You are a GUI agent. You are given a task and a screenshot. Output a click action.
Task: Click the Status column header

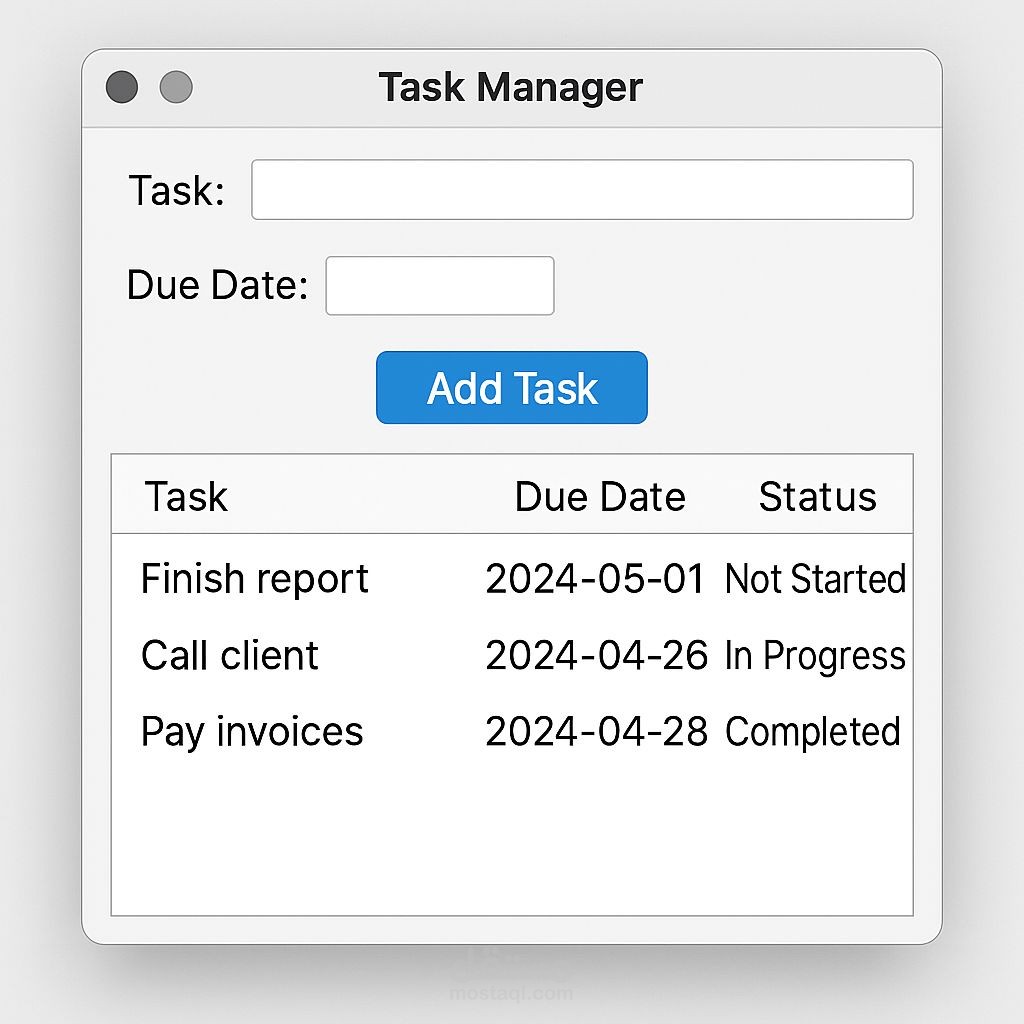coord(817,495)
